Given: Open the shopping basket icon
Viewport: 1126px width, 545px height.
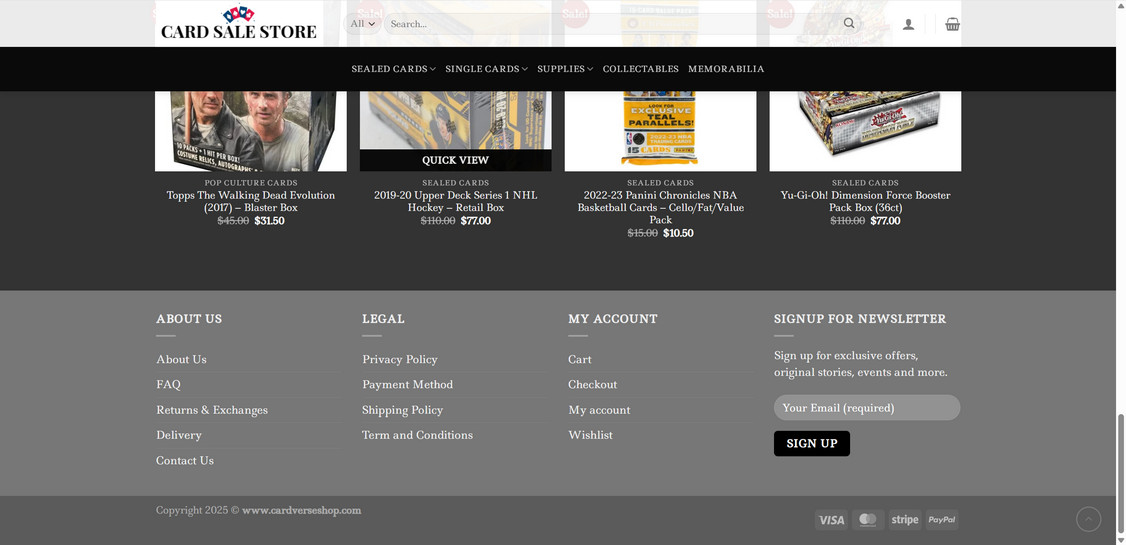Looking at the screenshot, I should 952,24.
